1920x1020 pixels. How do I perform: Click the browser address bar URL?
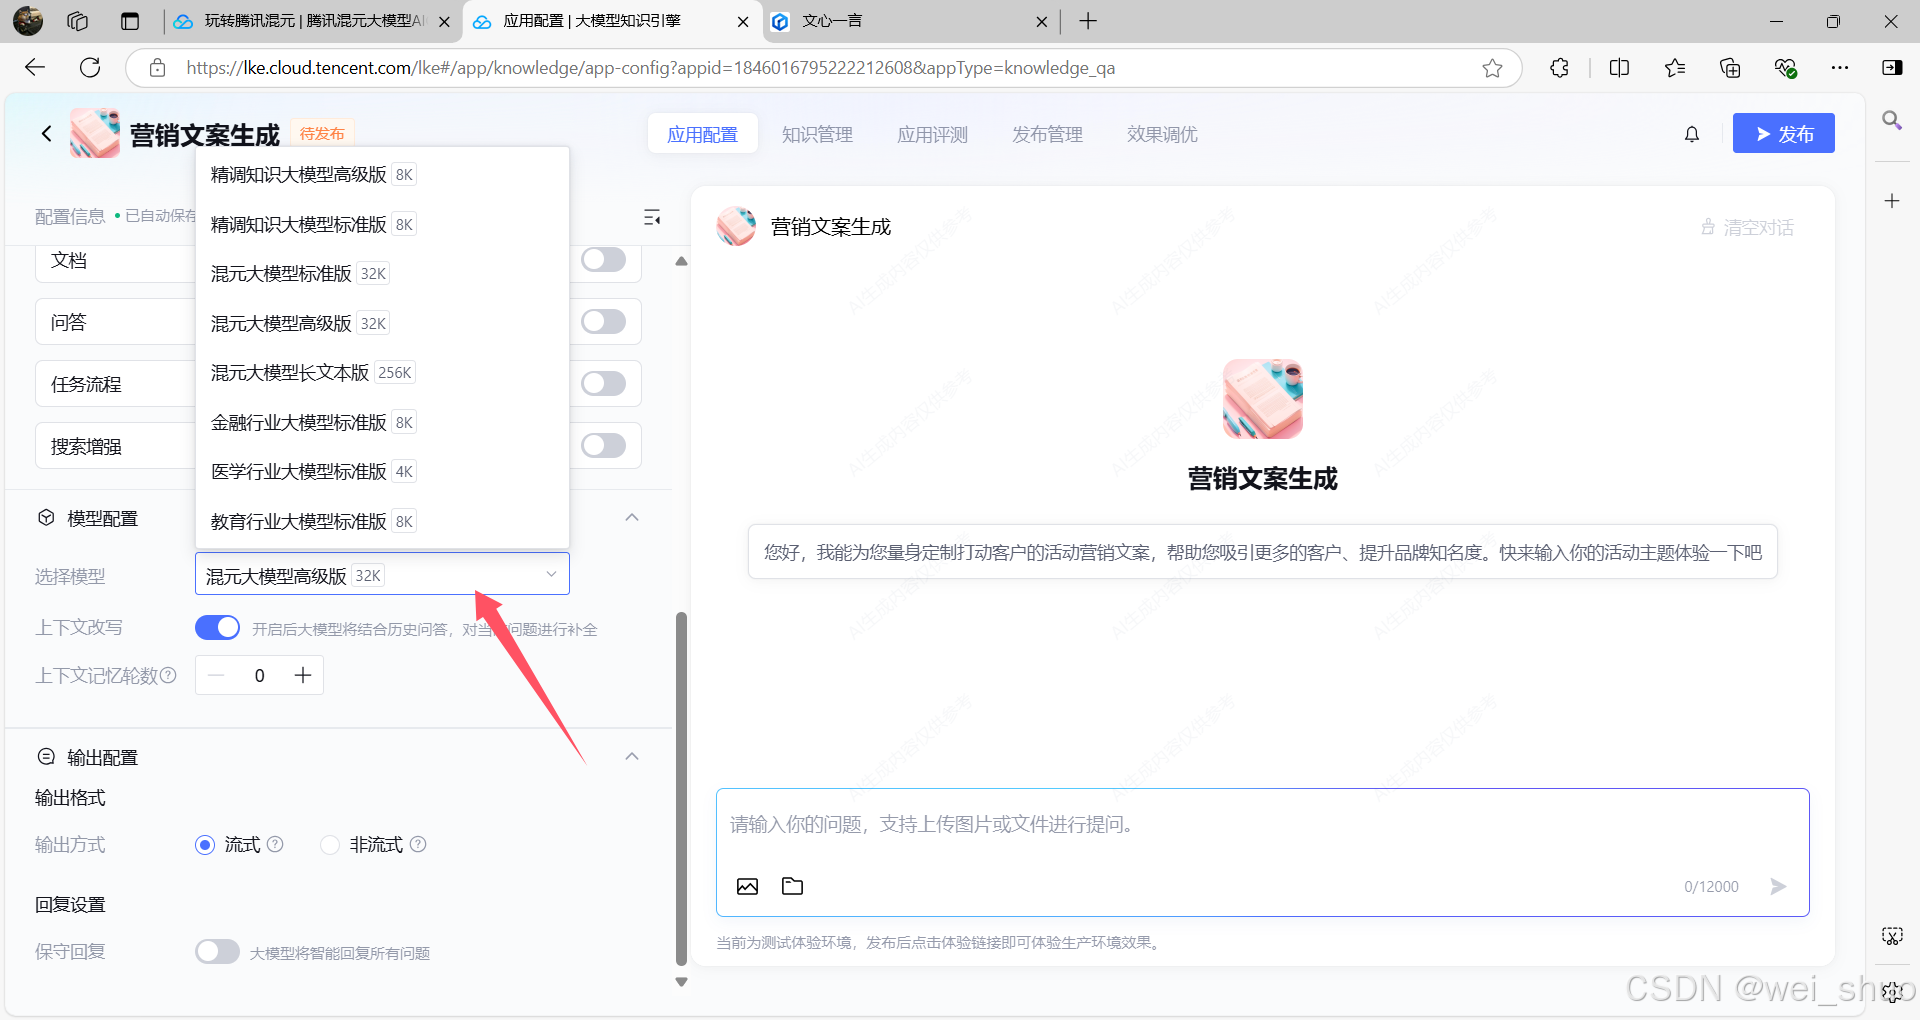click(x=650, y=68)
